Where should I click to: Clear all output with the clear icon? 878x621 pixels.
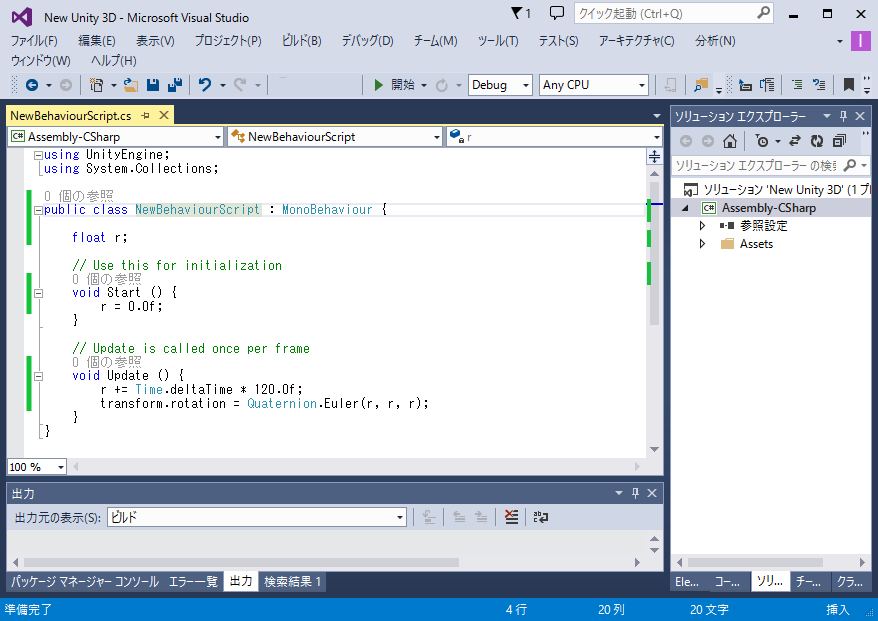coord(512,517)
